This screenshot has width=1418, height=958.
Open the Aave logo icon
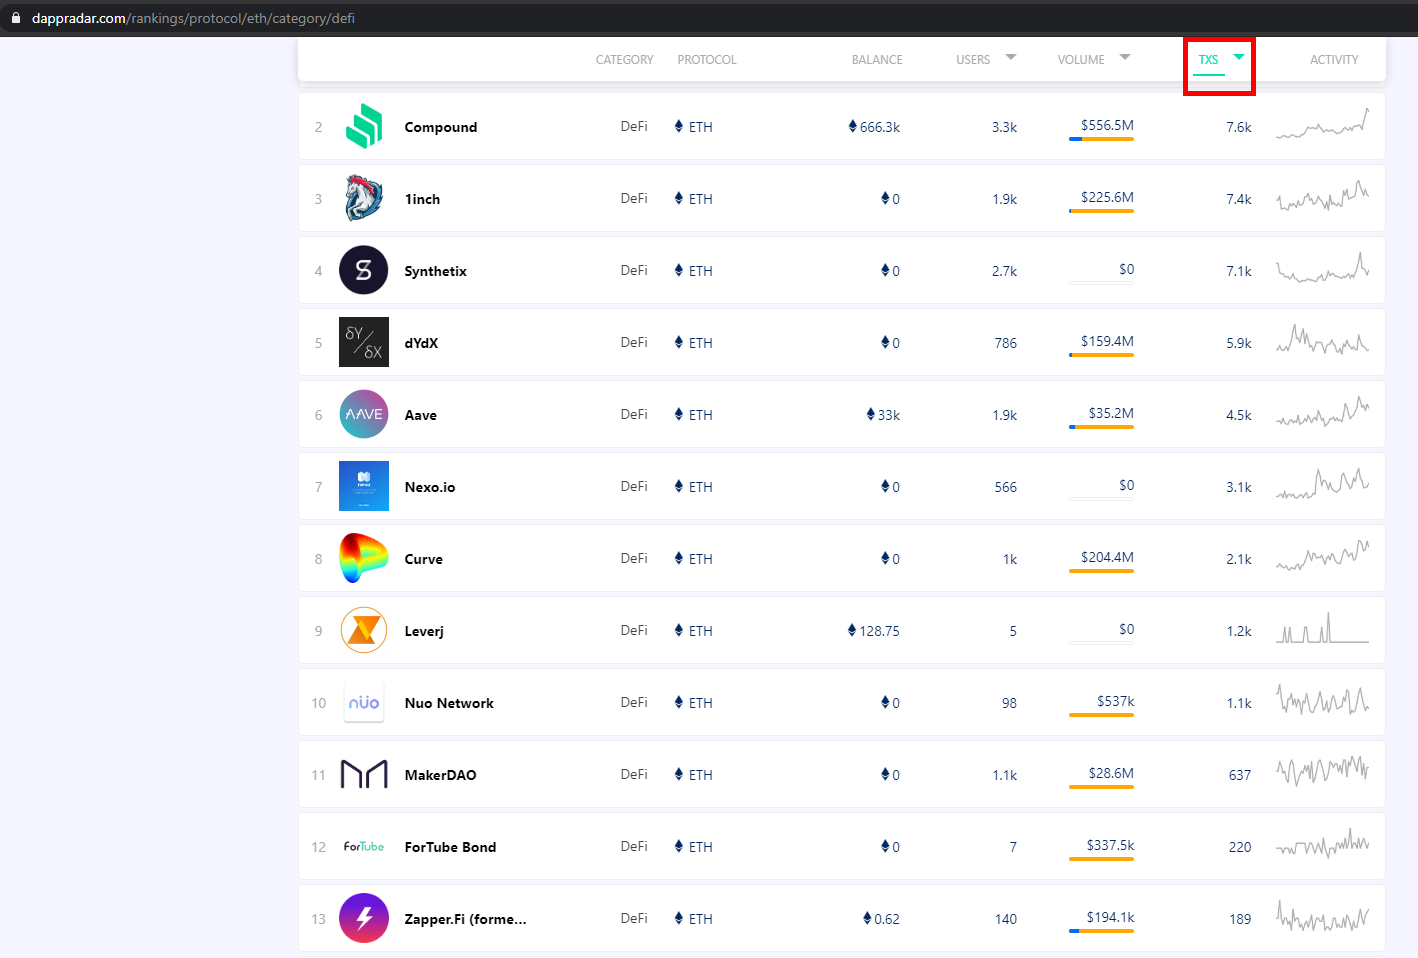click(364, 414)
